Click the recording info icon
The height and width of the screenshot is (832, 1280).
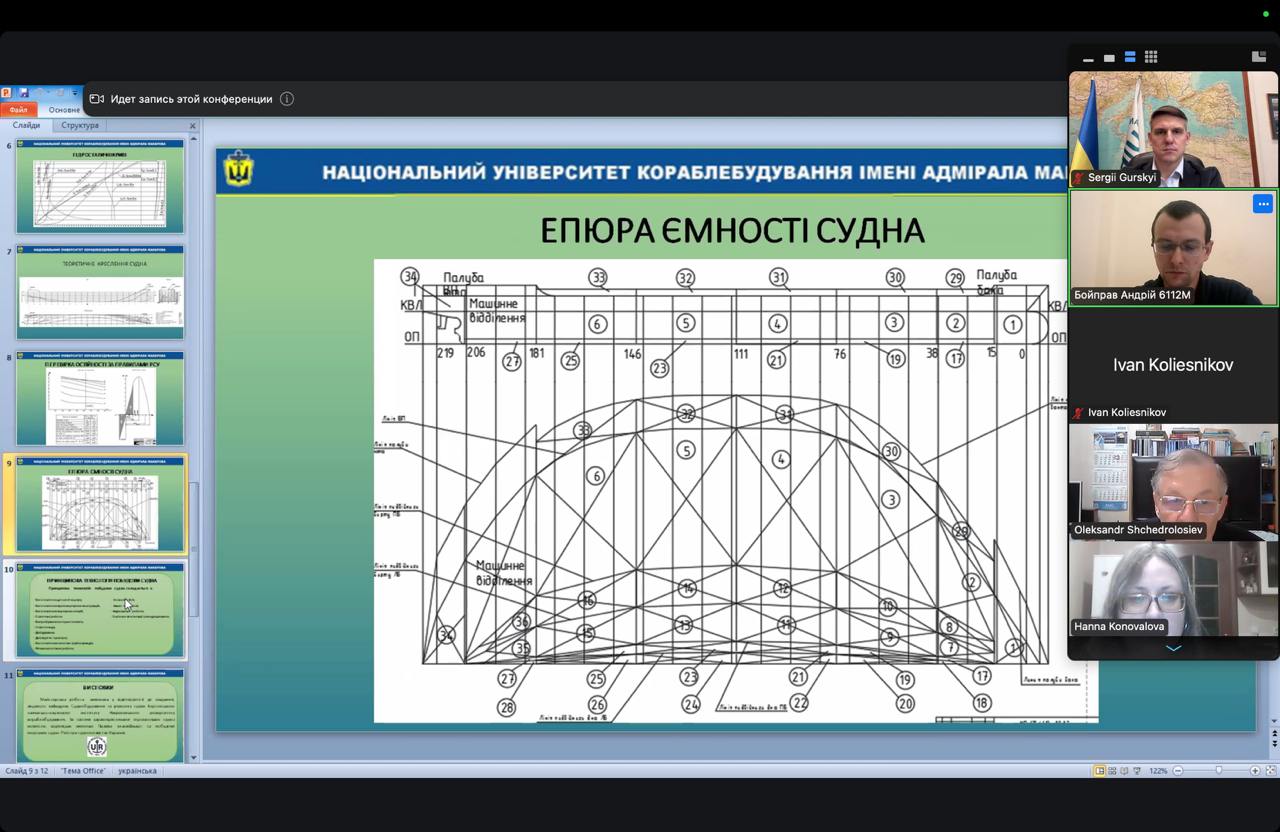click(287, 99)
